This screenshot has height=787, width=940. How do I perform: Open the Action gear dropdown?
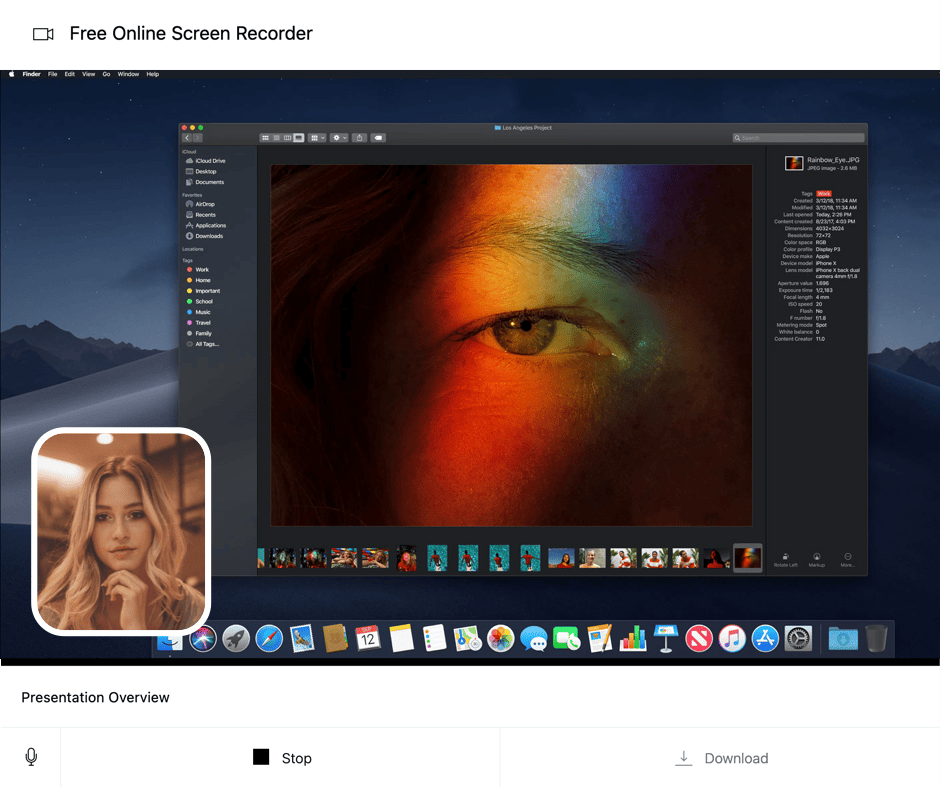pos(339,137)
